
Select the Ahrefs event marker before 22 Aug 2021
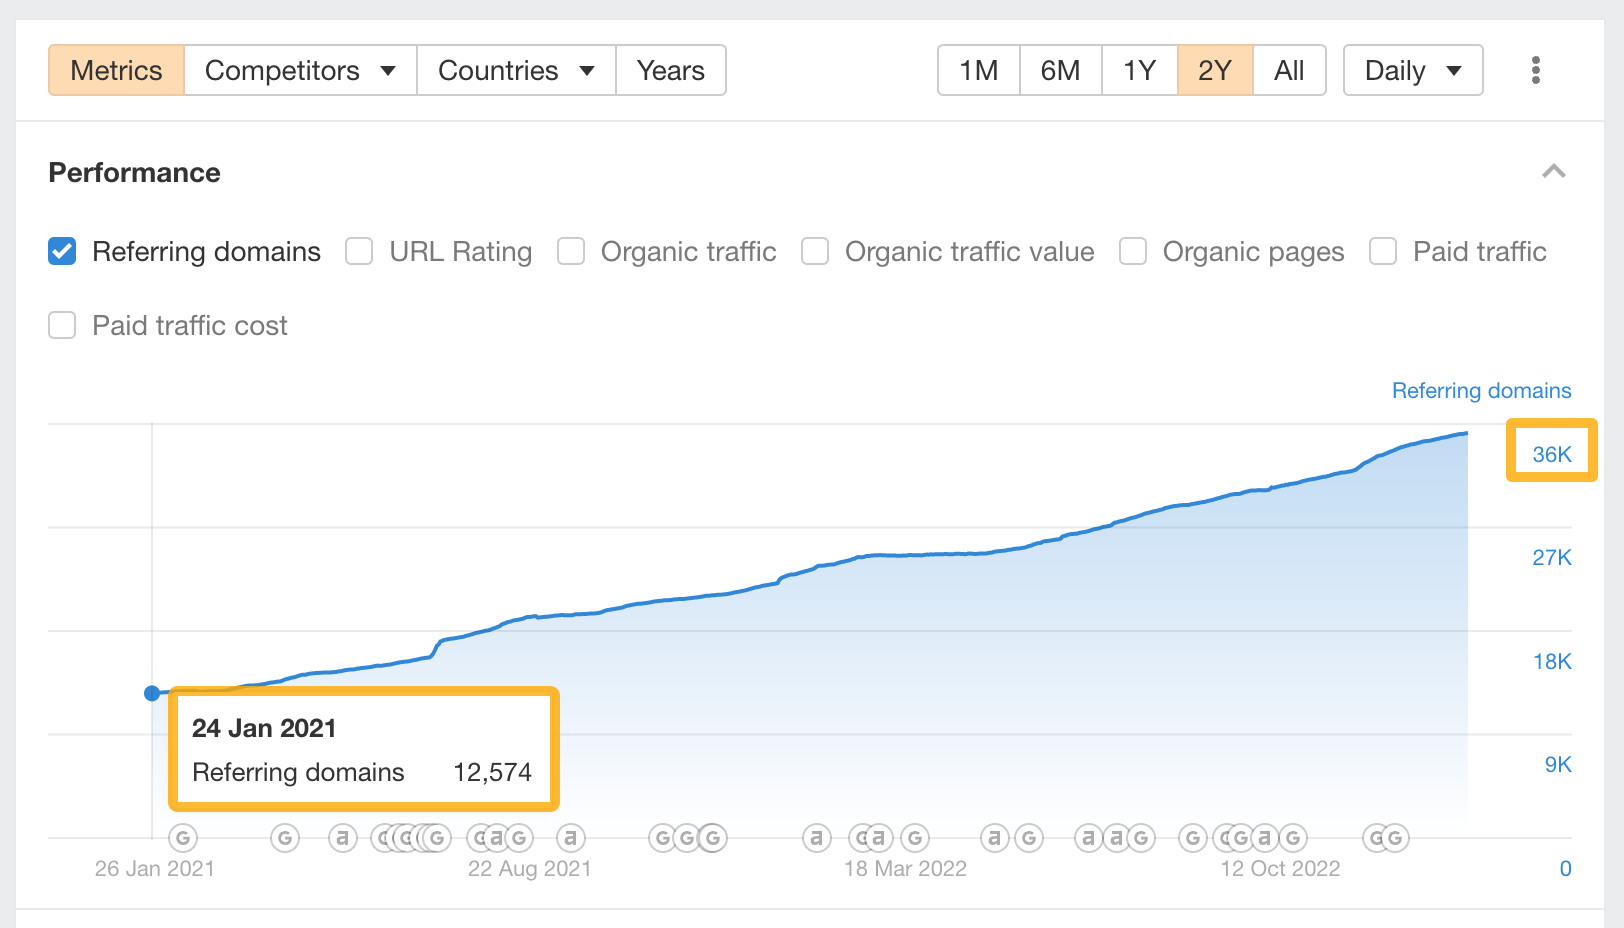(x=343, y=838)
